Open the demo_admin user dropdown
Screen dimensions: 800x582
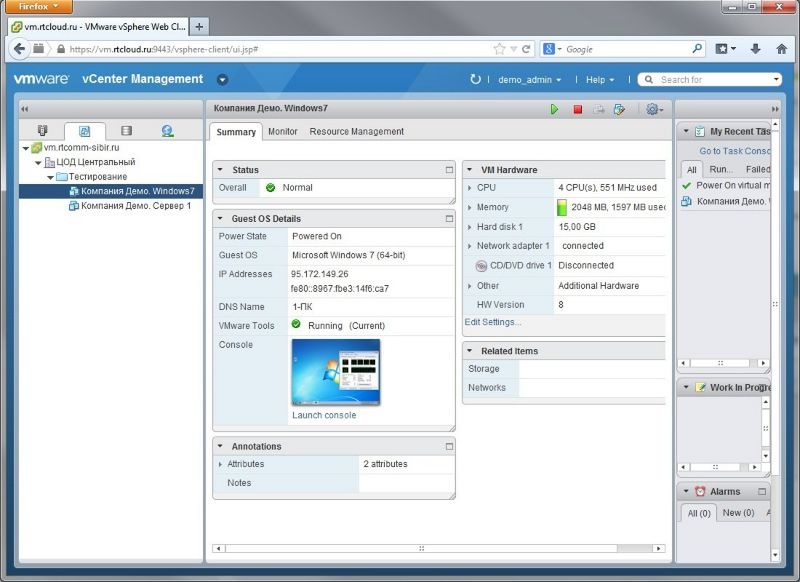pos(529,80)
